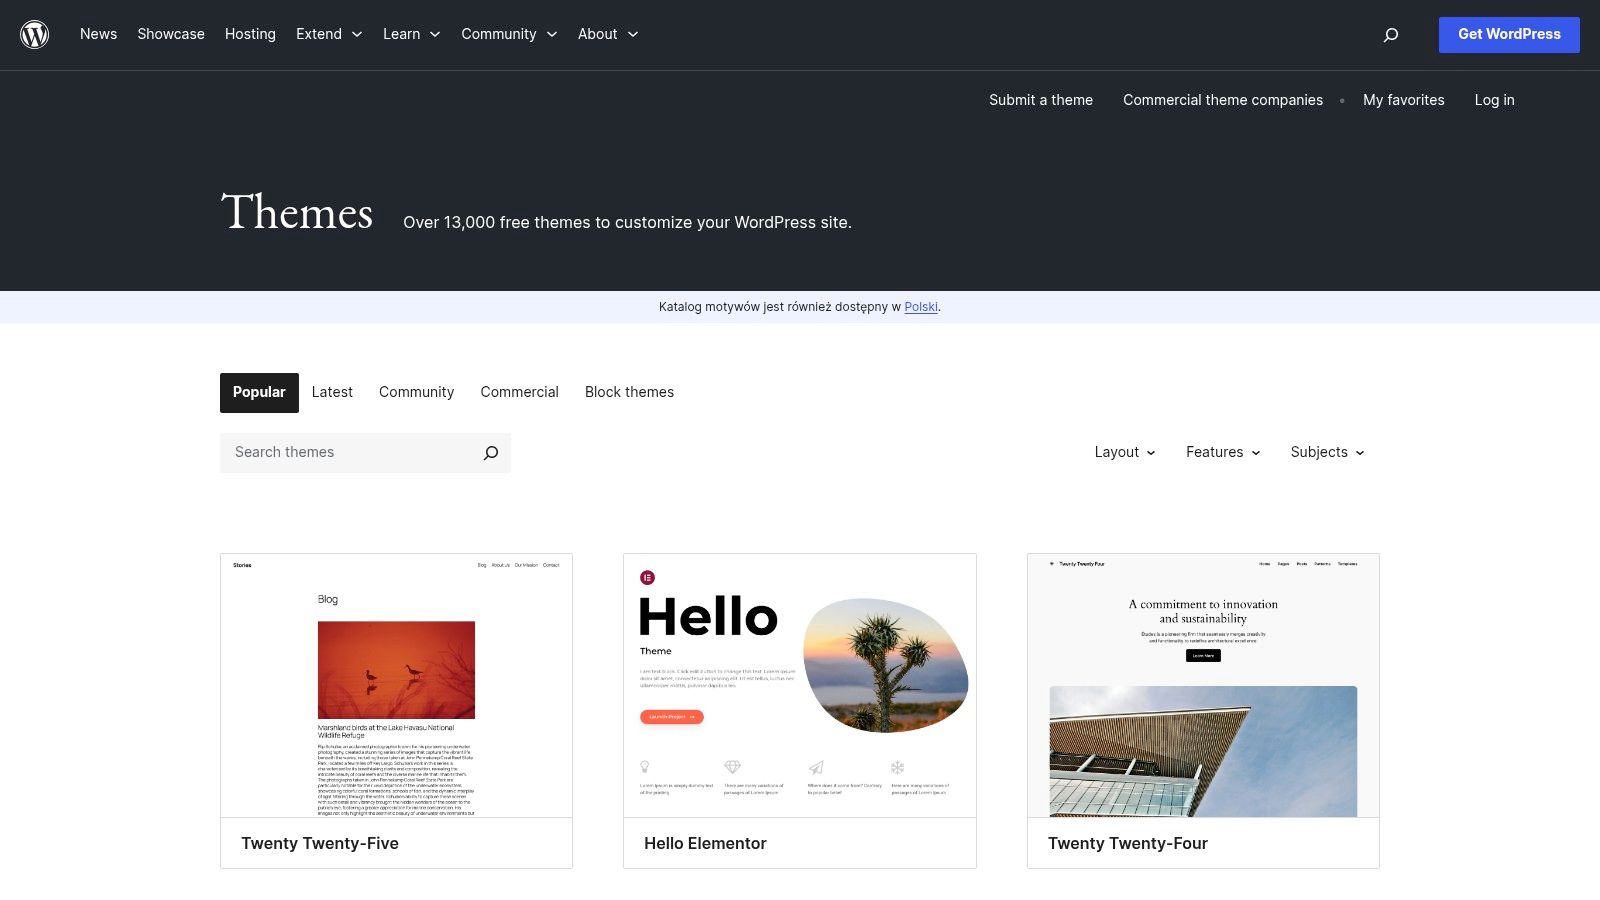Open My favorites
This screenshot has height=900, width=1600.
[1403, 100]
